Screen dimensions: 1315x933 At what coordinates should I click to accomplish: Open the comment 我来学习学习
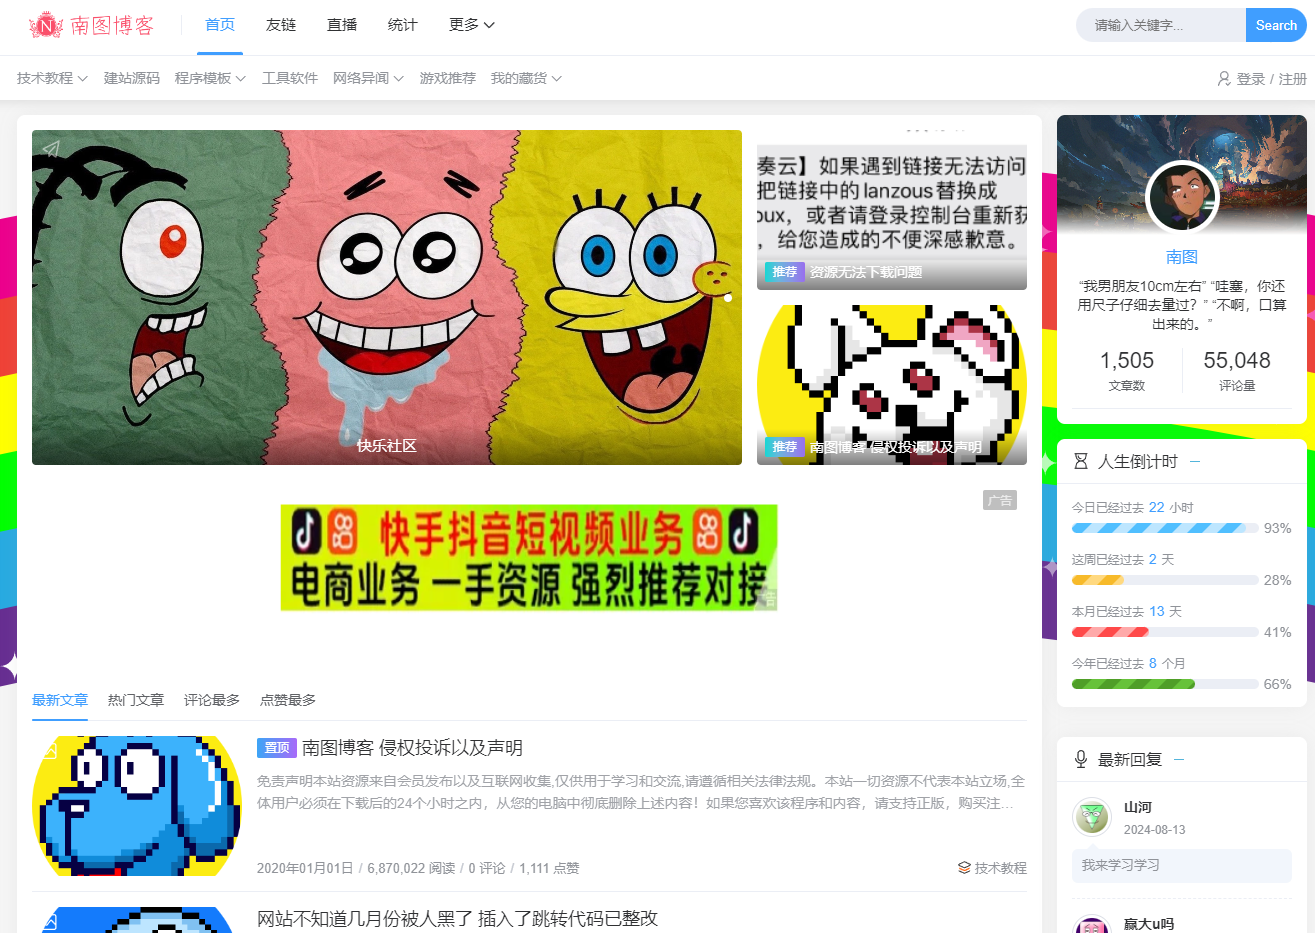pos(1182,866)
